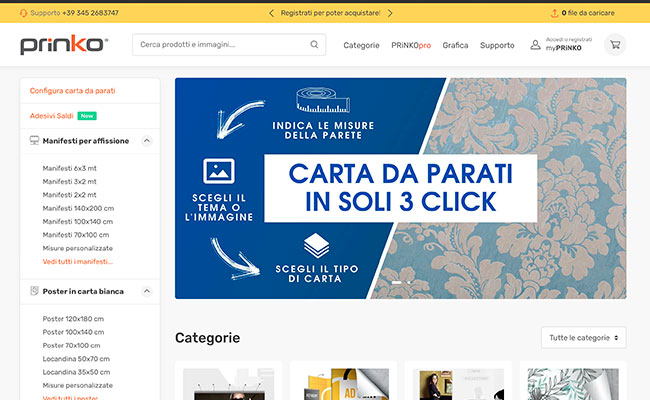The width and height of the screenshot is (650, 400).
Task: Click the magnifier search icon
Action: coord(314,44)
